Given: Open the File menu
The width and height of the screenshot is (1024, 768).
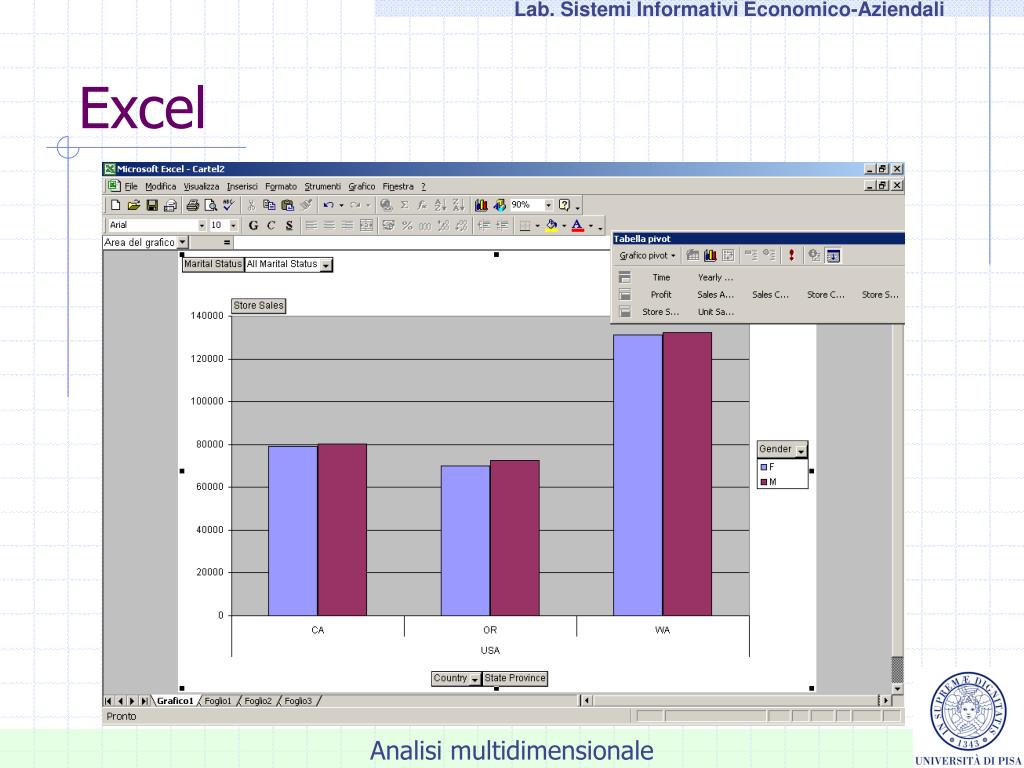Looking at the screenshot, I should [x=131, y=187].
